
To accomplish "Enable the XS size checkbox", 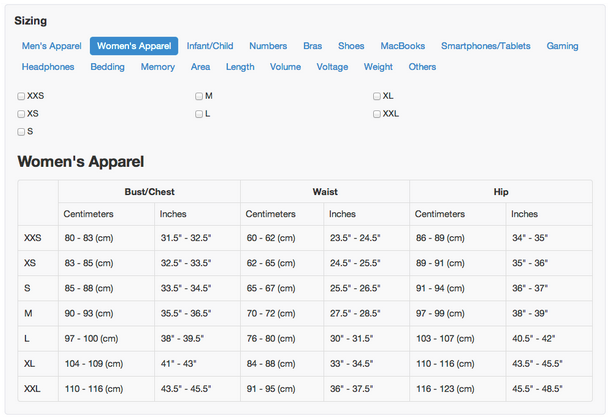I will [x=21, y=114].
